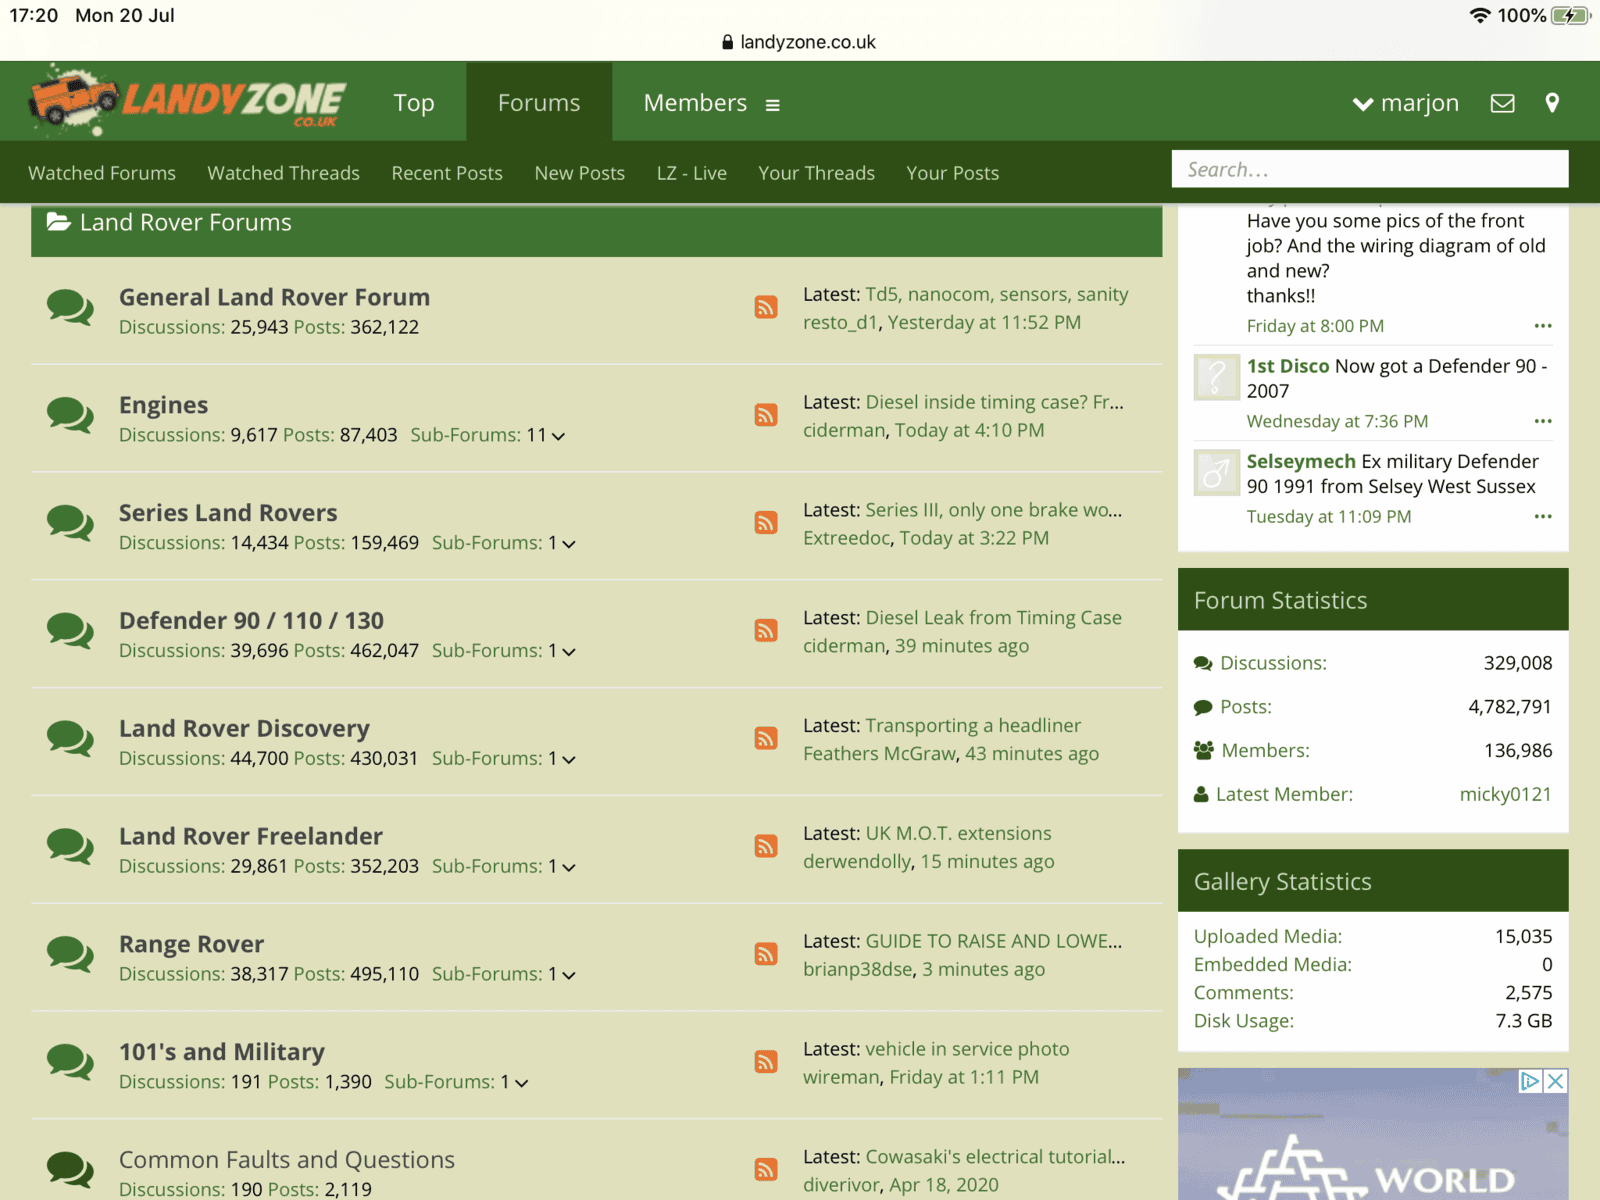Open the Engines forum
The width and height of the screenshot is (1600, 1200).
tap(164, 405)
